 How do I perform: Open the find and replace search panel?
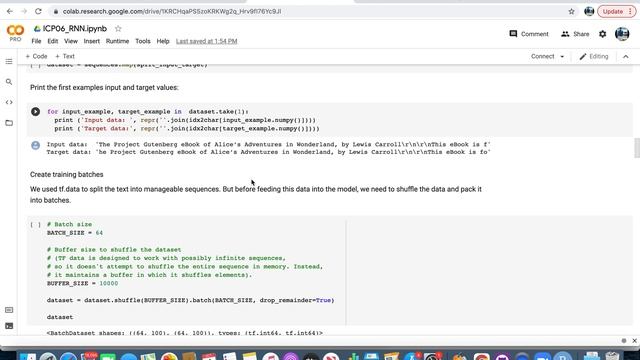tap(9, 82)
